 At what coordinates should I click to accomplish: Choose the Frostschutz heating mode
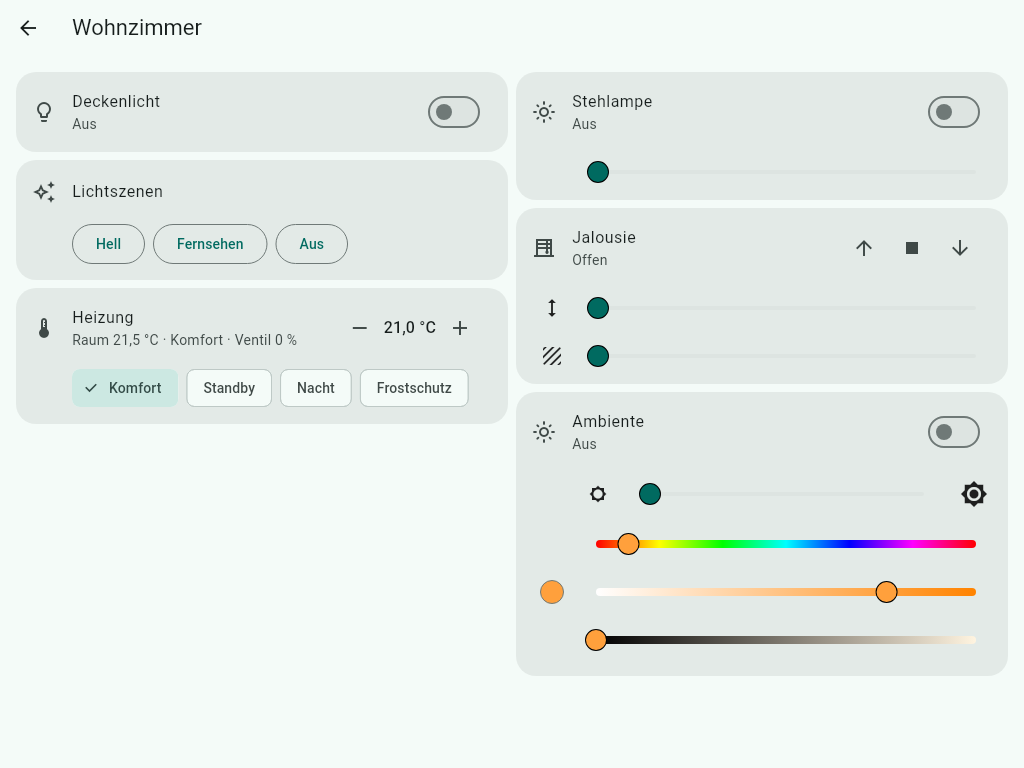click(414, 388)
